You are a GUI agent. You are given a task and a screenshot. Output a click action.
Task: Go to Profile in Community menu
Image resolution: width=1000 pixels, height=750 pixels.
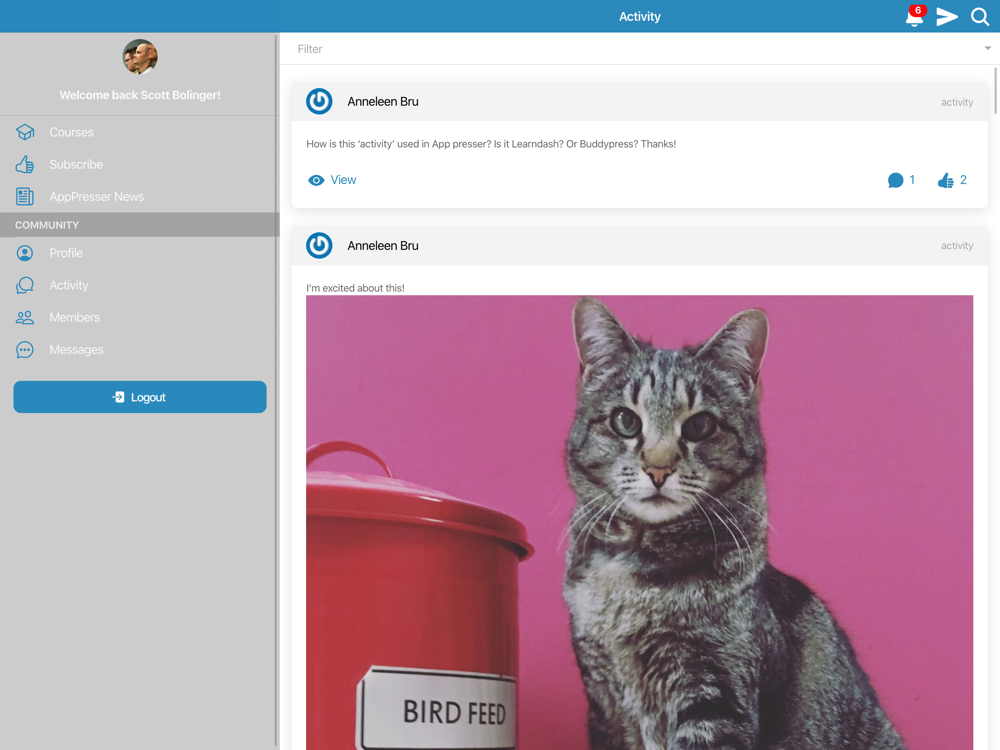tap(140, 253)
